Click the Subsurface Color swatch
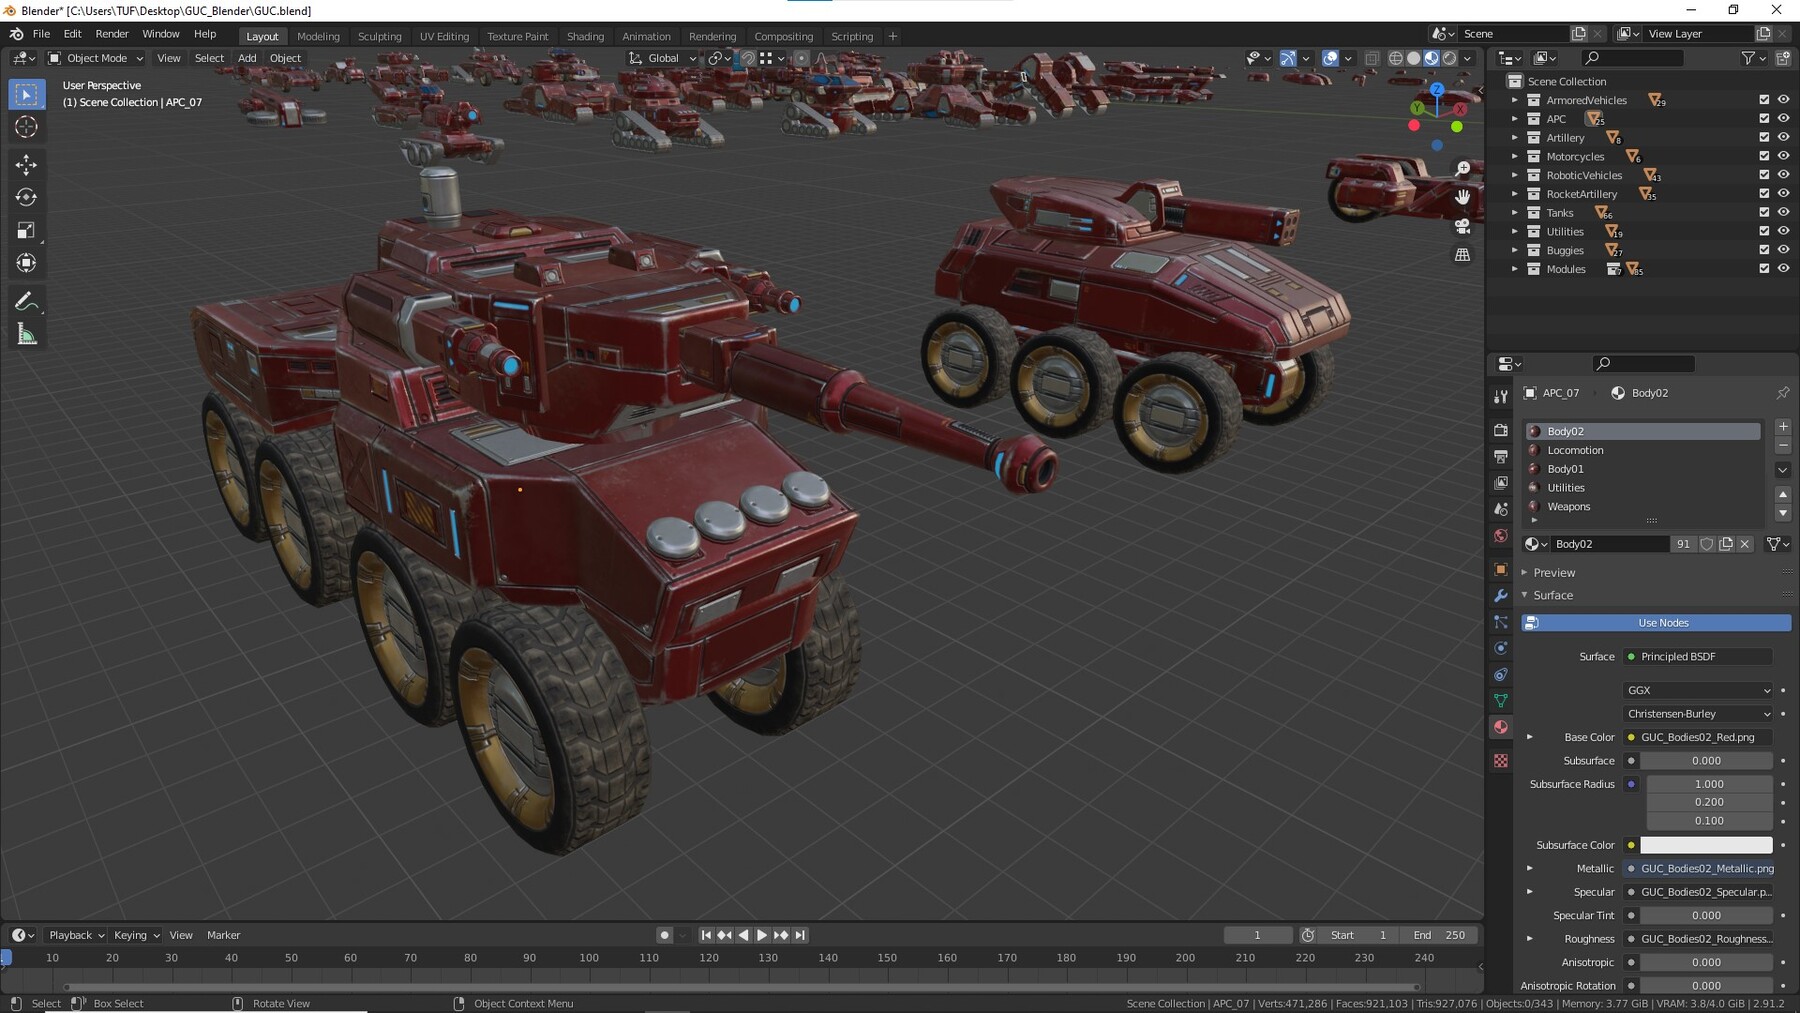Image resolution: width=1800 pixels, height=1013 pixels. coord(1706,845)
